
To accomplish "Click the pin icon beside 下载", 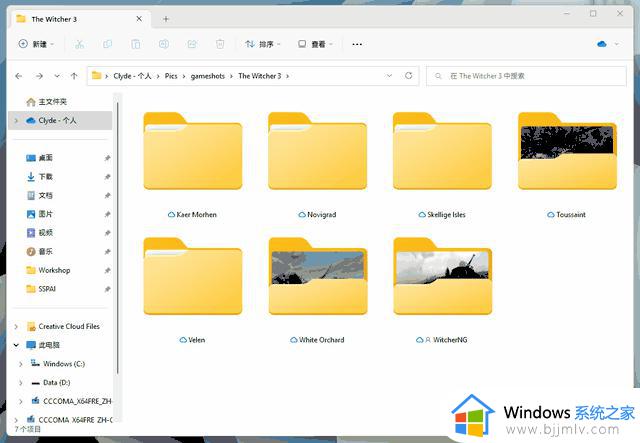I will coord(107,177).
